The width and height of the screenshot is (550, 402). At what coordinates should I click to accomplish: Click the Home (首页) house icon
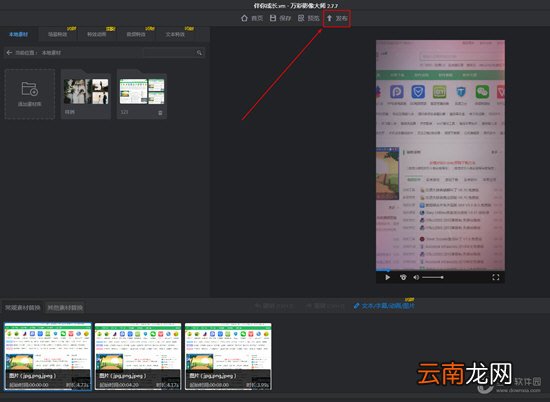pyautogui.click(x=244, y=18)
